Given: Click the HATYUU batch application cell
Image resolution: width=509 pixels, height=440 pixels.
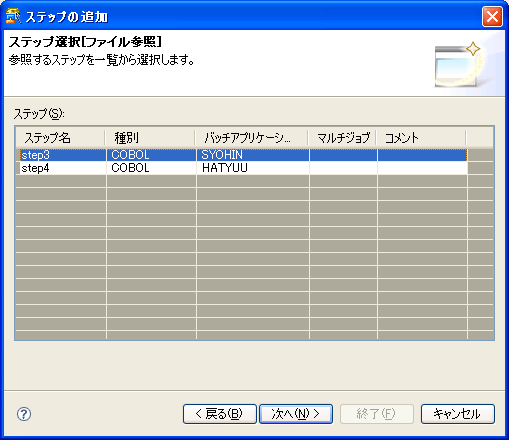Looking at the screenshot, I should click(253, 168).
